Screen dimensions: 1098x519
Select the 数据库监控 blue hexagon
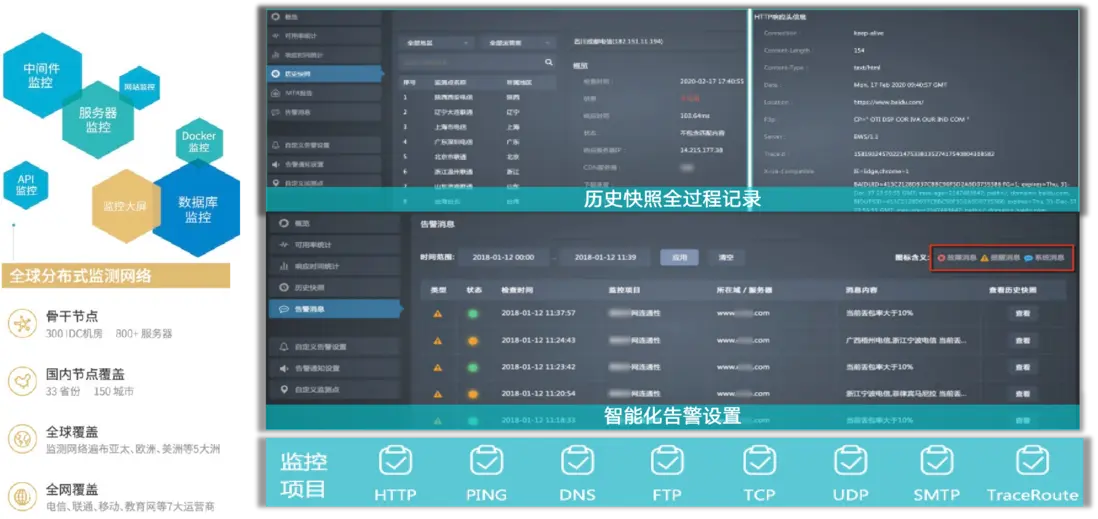[198, 209]
